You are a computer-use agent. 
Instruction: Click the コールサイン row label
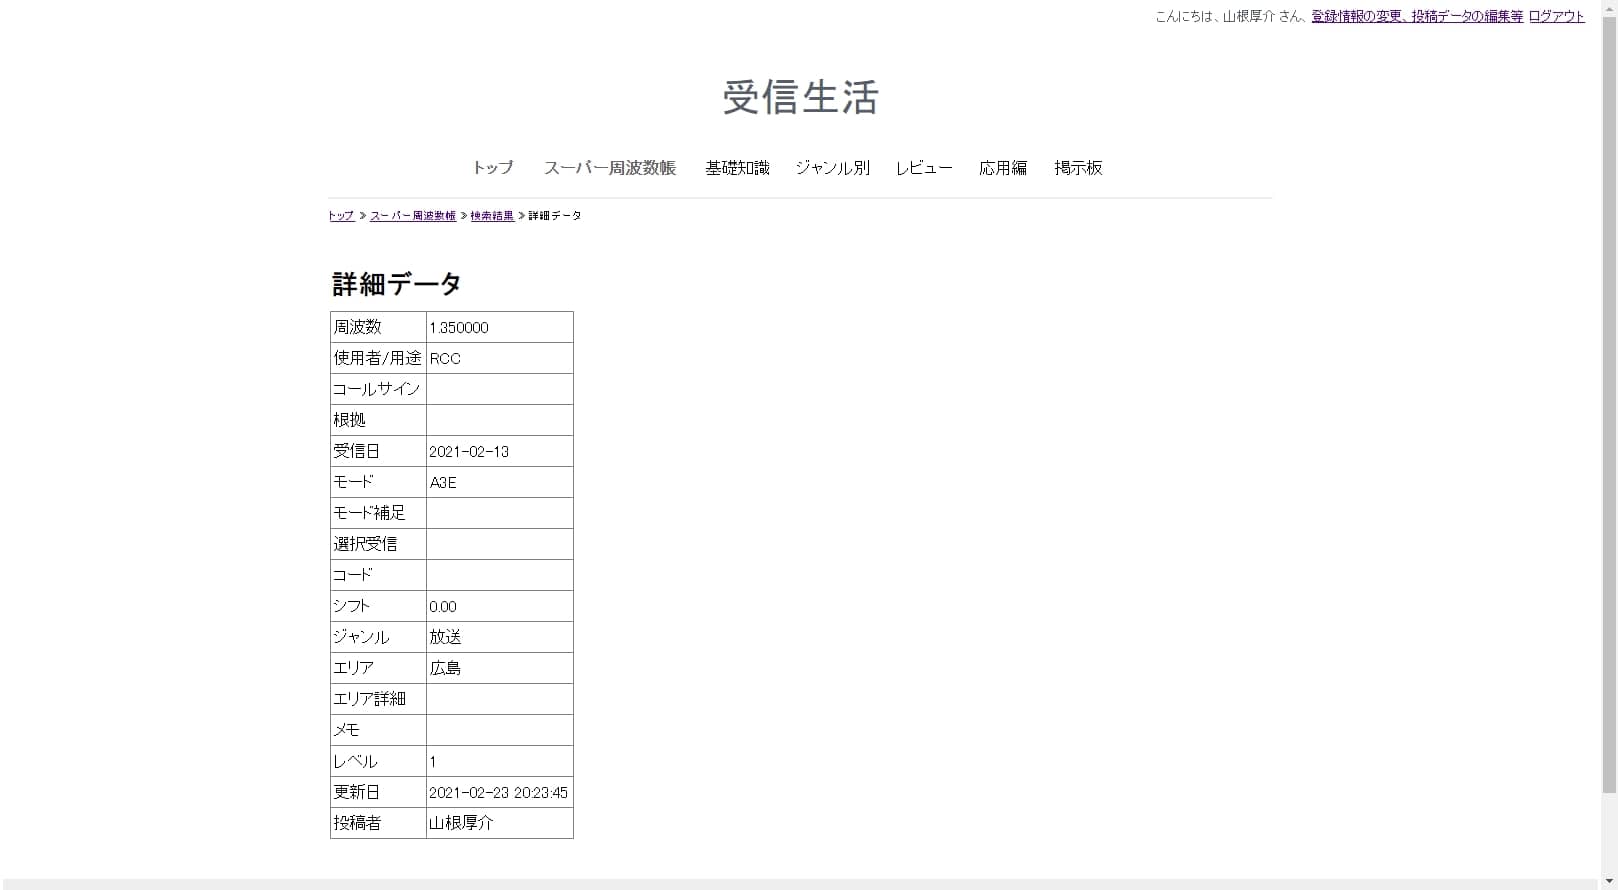coord(377,389)
